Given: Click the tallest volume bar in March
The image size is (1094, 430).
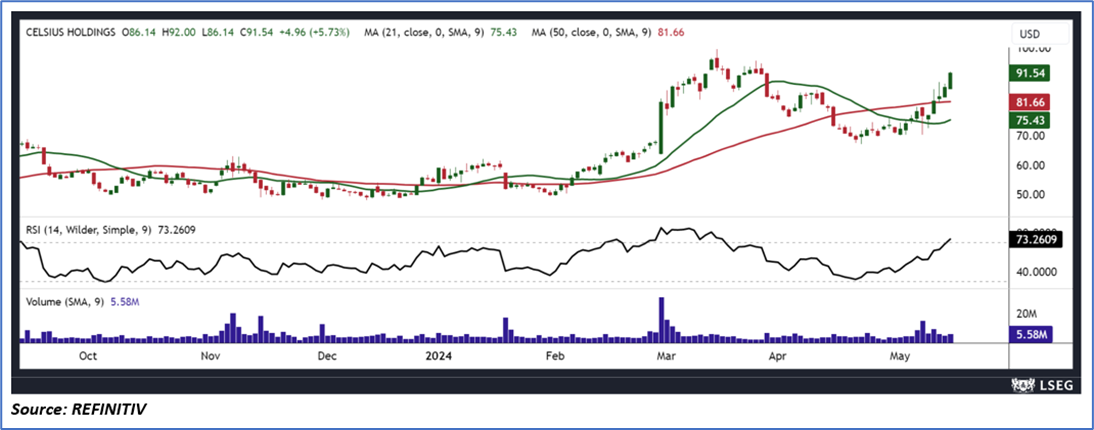Looking at the screenshot, I should [x=661, y=320].
